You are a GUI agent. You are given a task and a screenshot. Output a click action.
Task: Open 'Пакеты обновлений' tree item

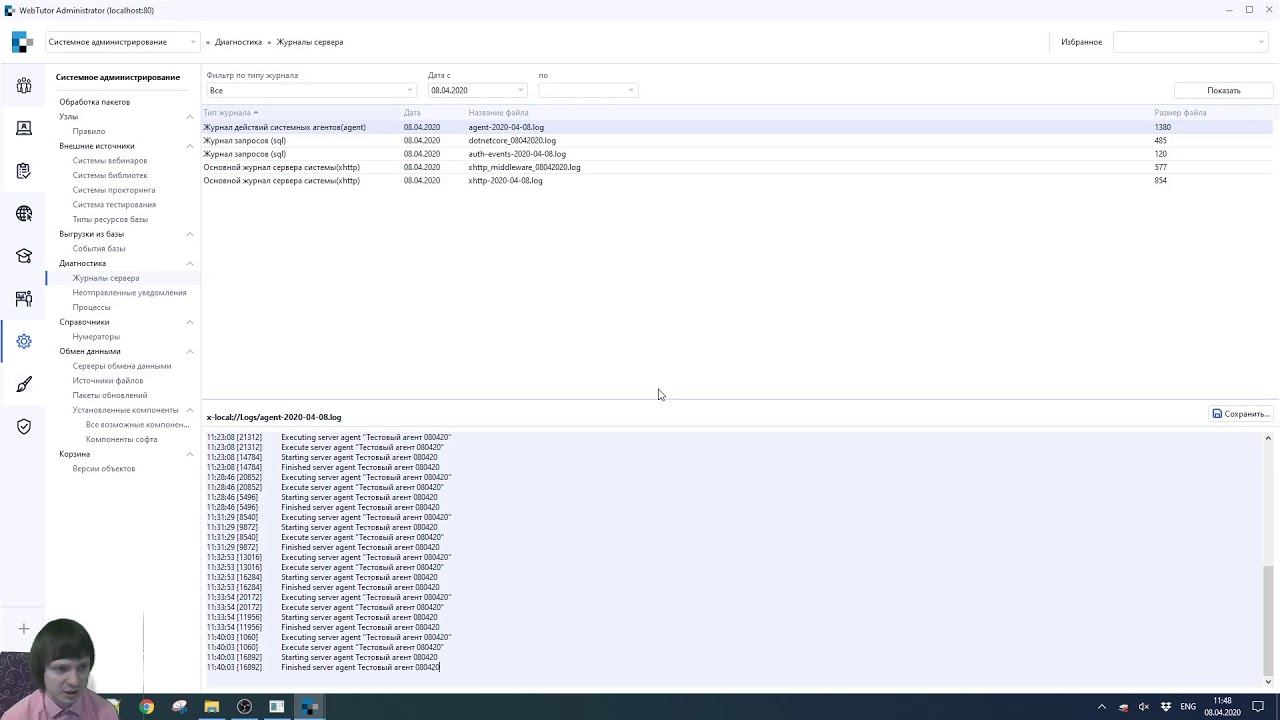point(110,395)
